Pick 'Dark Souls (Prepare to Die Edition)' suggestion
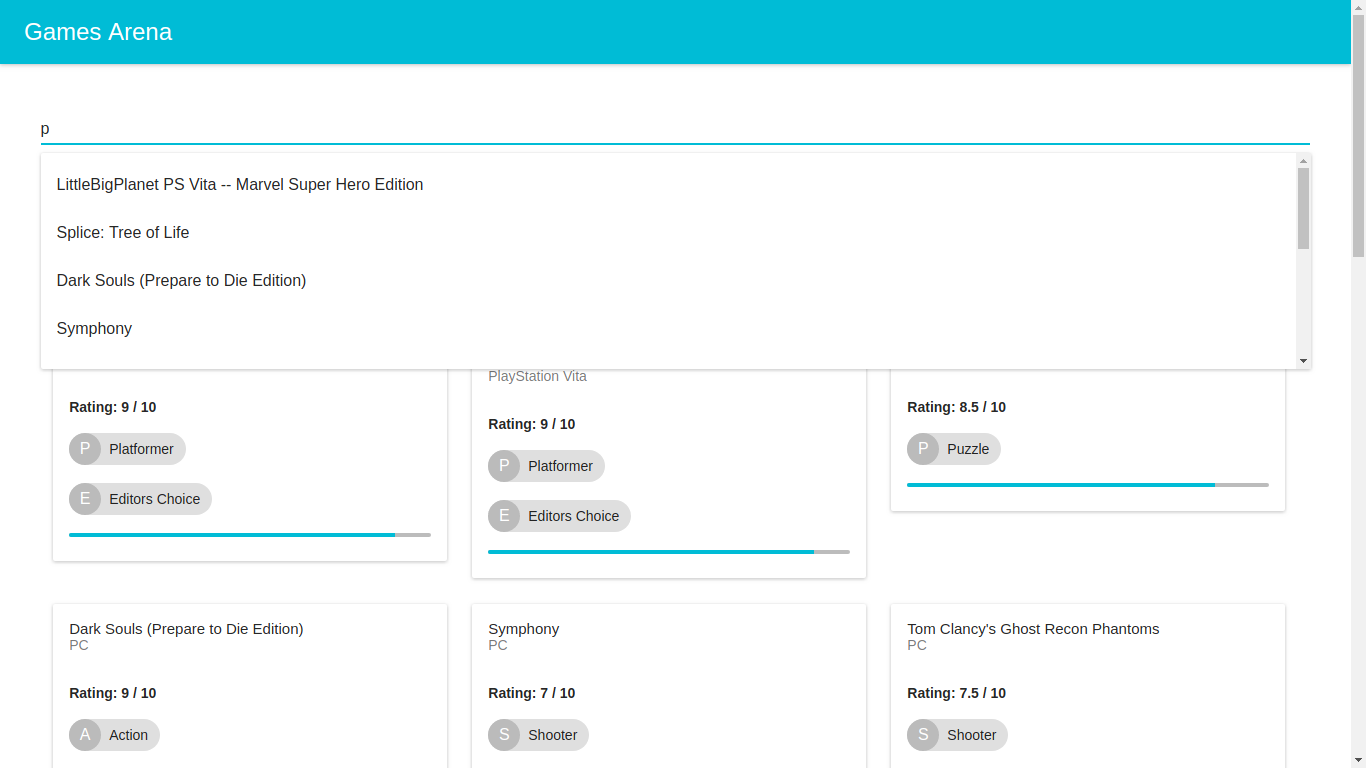Image resolution: width=1366 pixels, height=768 pixels. click(668, 281)
